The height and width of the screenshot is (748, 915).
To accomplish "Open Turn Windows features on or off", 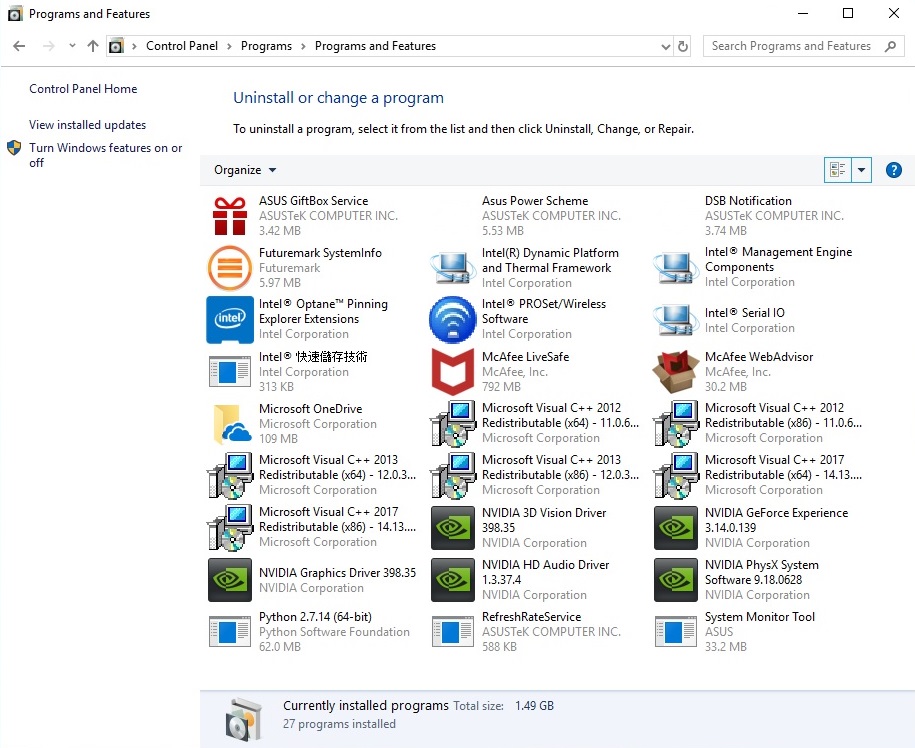I will [x=106, y=155].
